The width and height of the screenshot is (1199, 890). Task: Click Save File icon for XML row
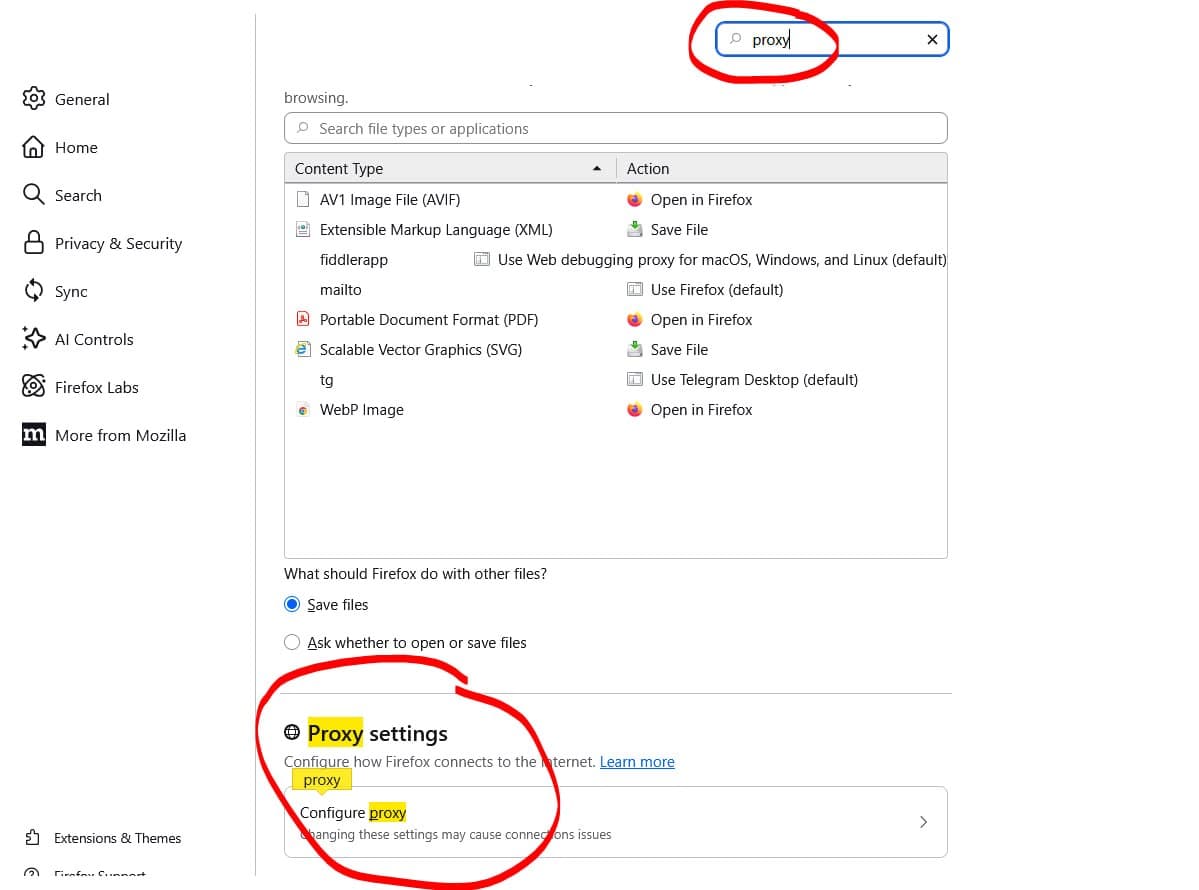tap(635, 229)
